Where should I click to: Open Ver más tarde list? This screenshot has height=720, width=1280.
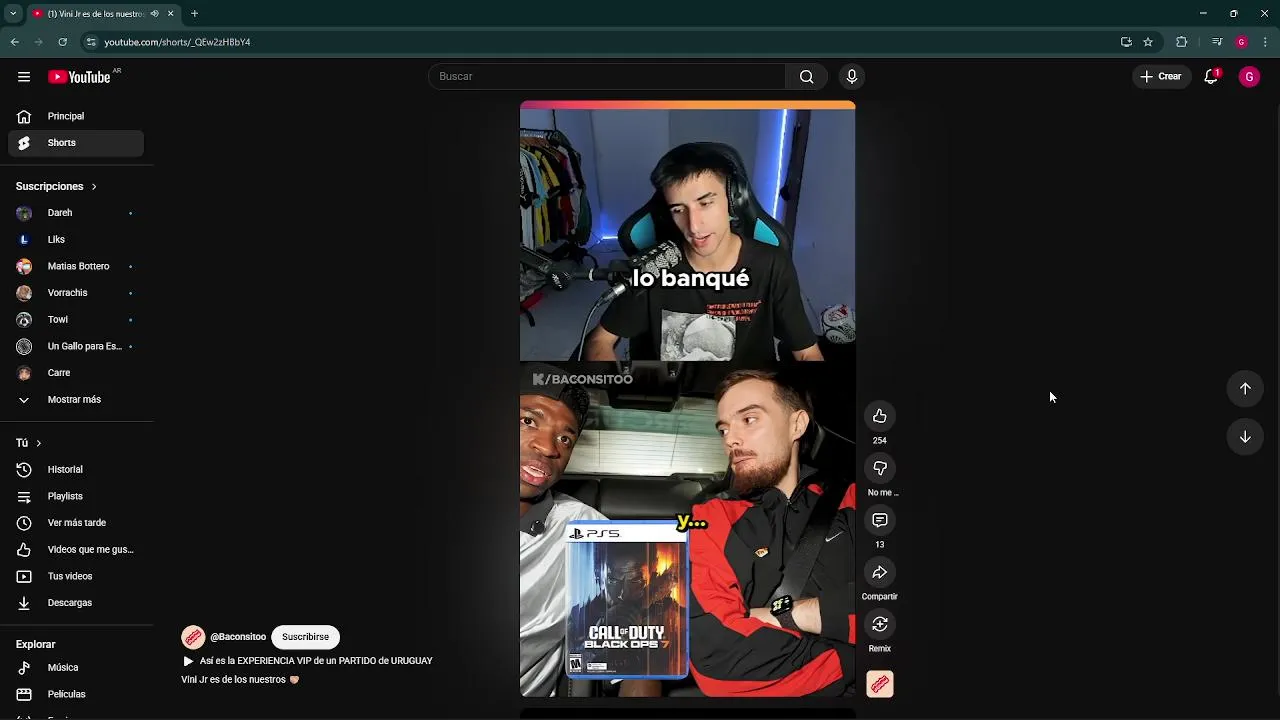76,523
